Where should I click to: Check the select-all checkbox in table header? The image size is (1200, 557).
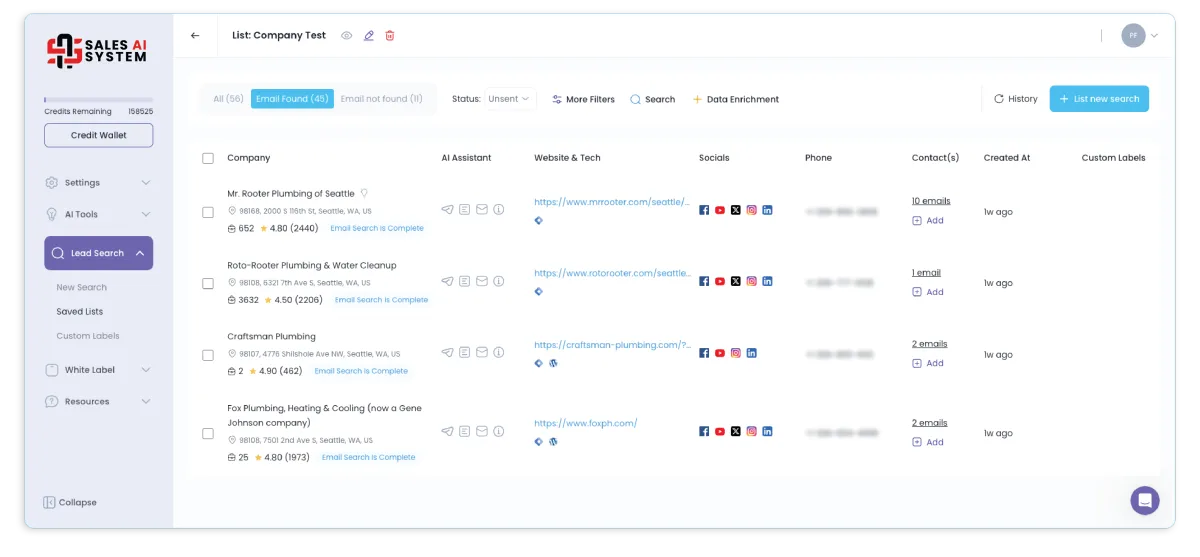click(x=208, y=158)
